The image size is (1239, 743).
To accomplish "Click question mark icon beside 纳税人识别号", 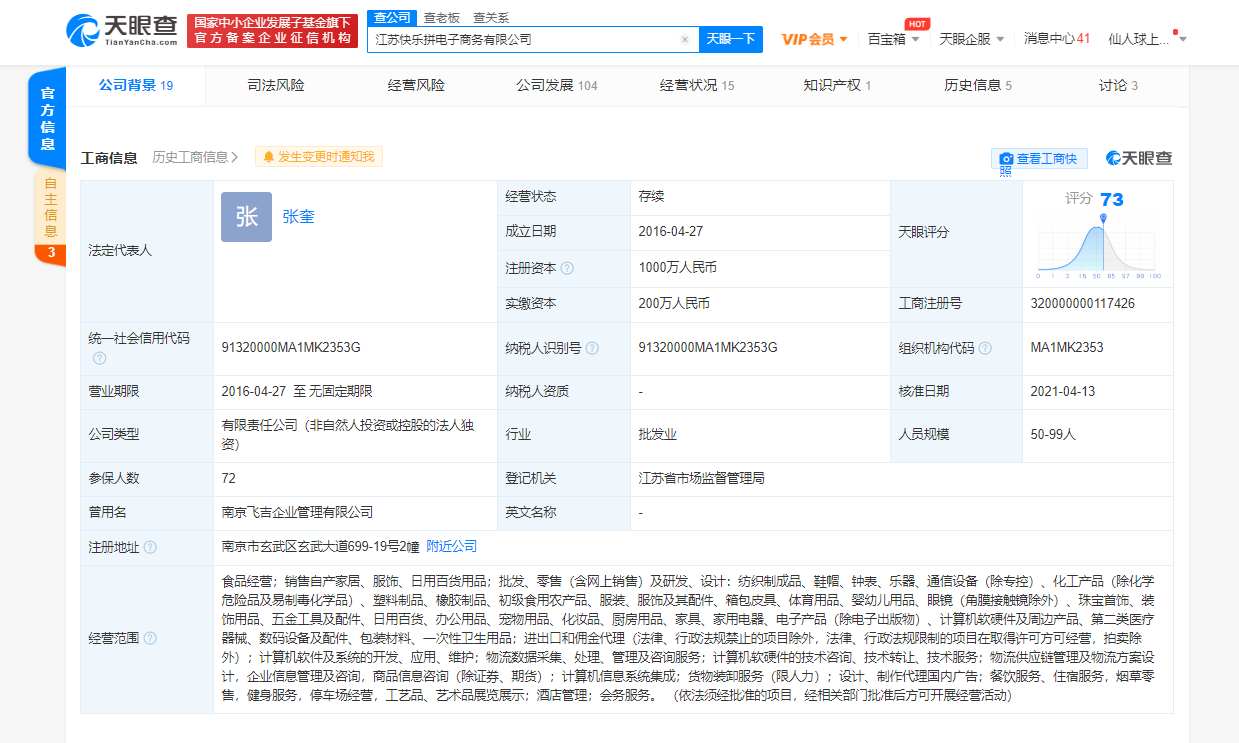I will click(x=593, y=347).
